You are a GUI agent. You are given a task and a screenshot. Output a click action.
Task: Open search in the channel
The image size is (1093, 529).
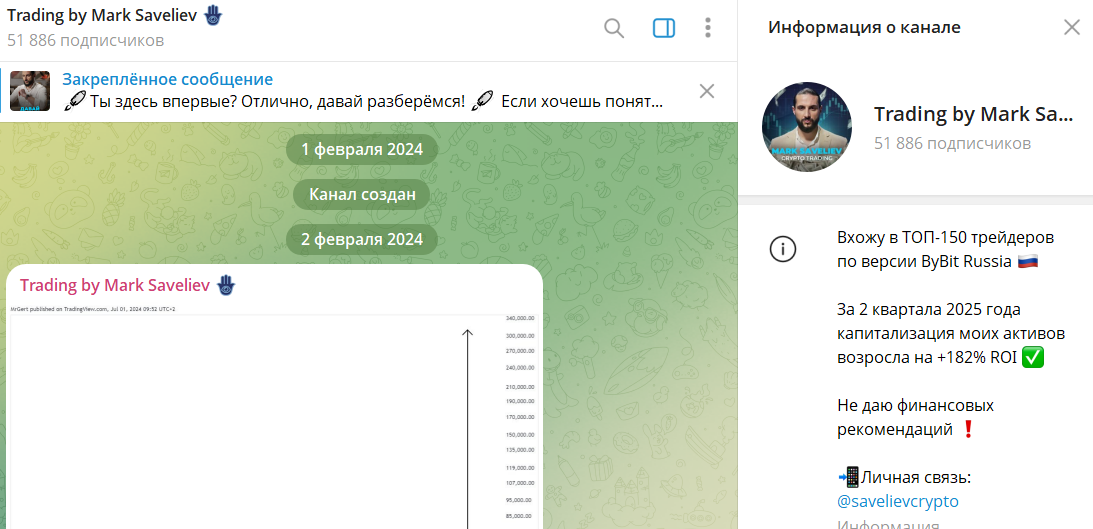coord(613,29)
